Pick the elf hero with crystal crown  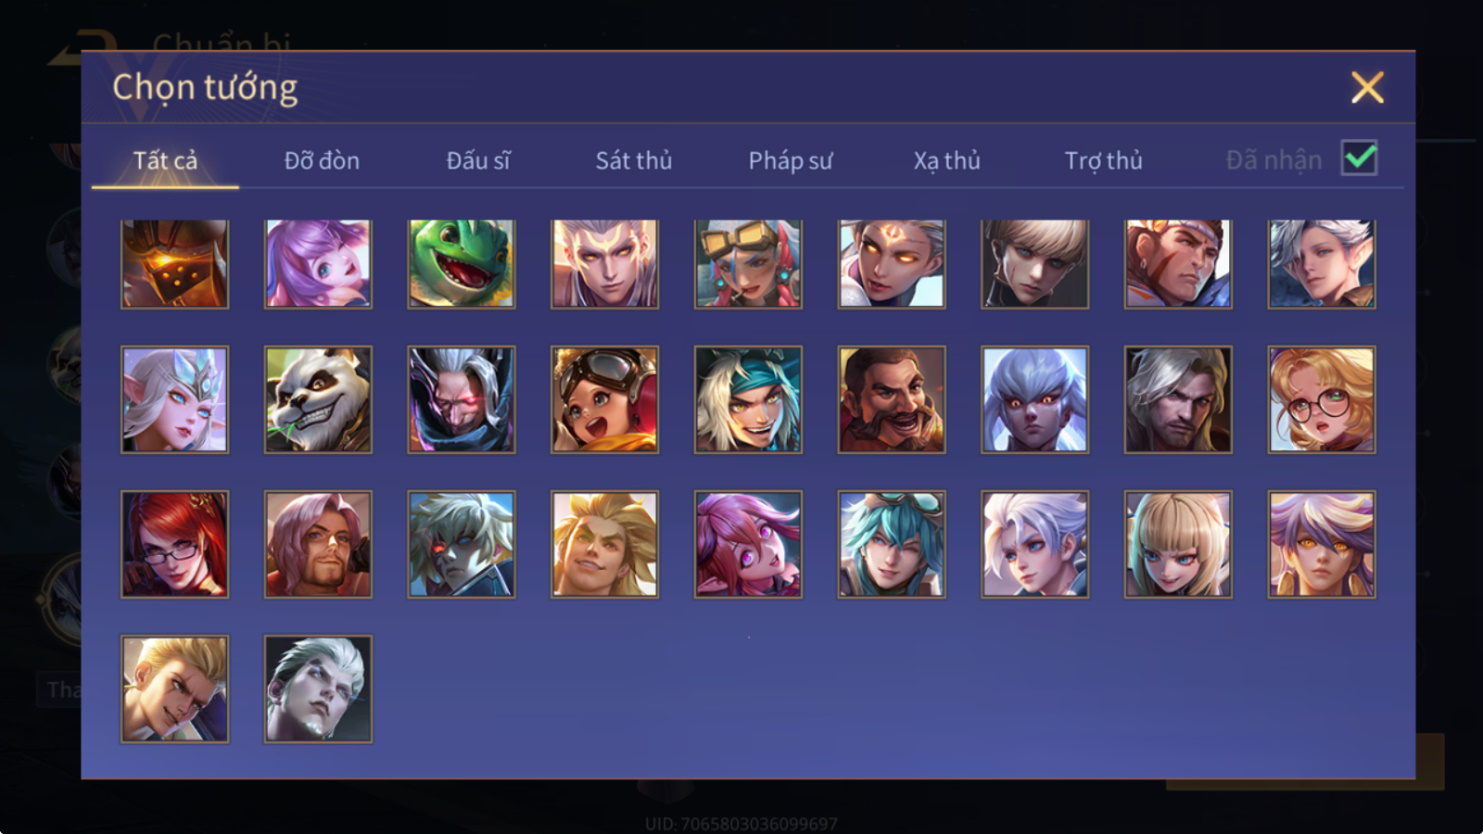175,399
